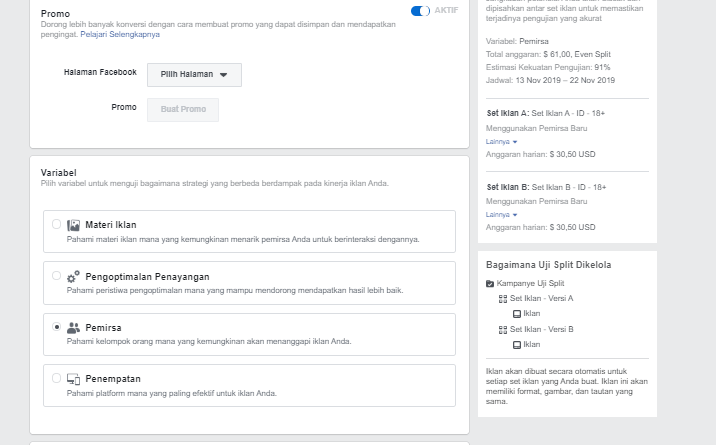The height and width of the screenshot is (445, 716).
Task: Click the Bagaimana Uji Split Dikelola heading
Action: tap(548, 265)
